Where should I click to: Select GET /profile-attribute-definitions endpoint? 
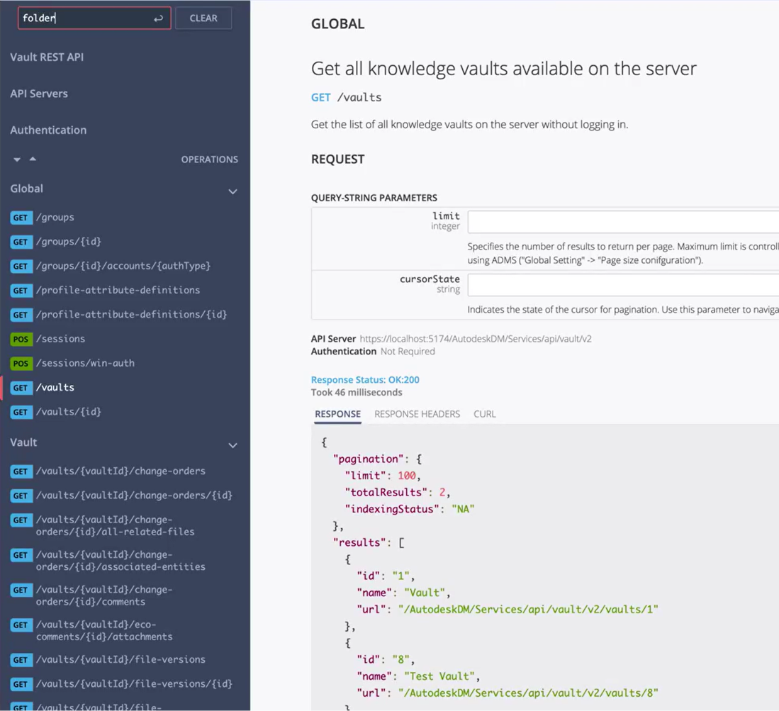(x=117, y=290)
